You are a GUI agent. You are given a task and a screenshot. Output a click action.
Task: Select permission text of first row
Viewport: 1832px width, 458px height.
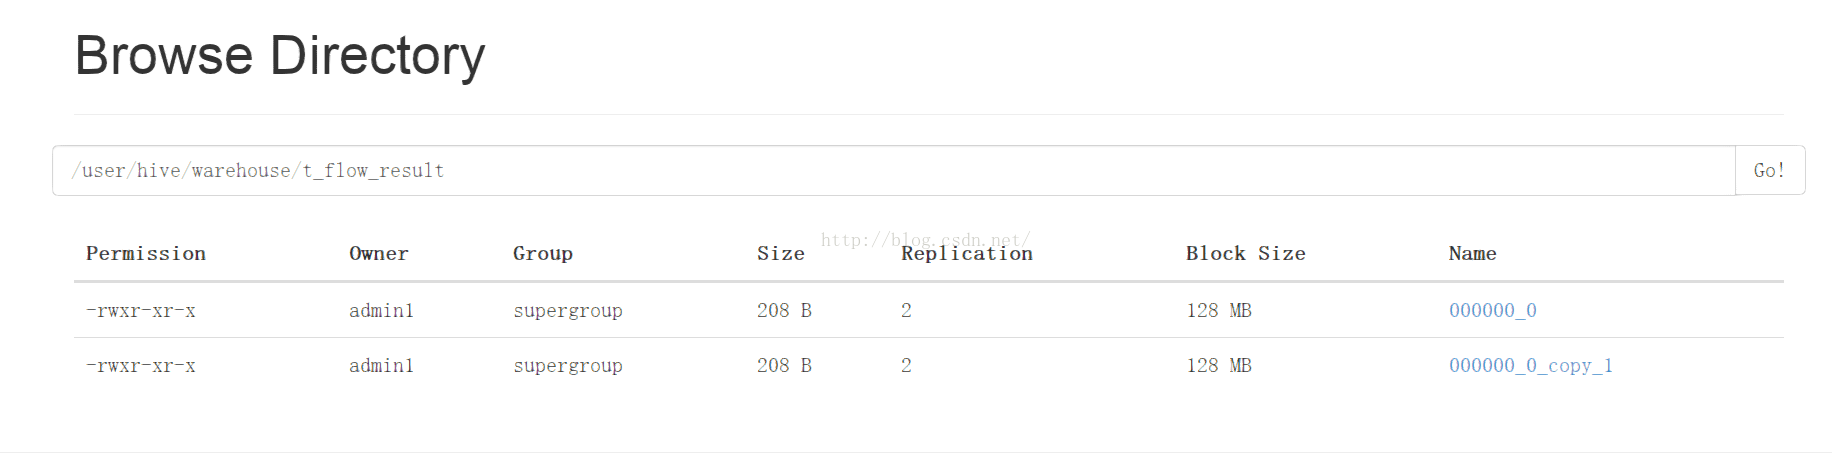click(x=141, y=311)
